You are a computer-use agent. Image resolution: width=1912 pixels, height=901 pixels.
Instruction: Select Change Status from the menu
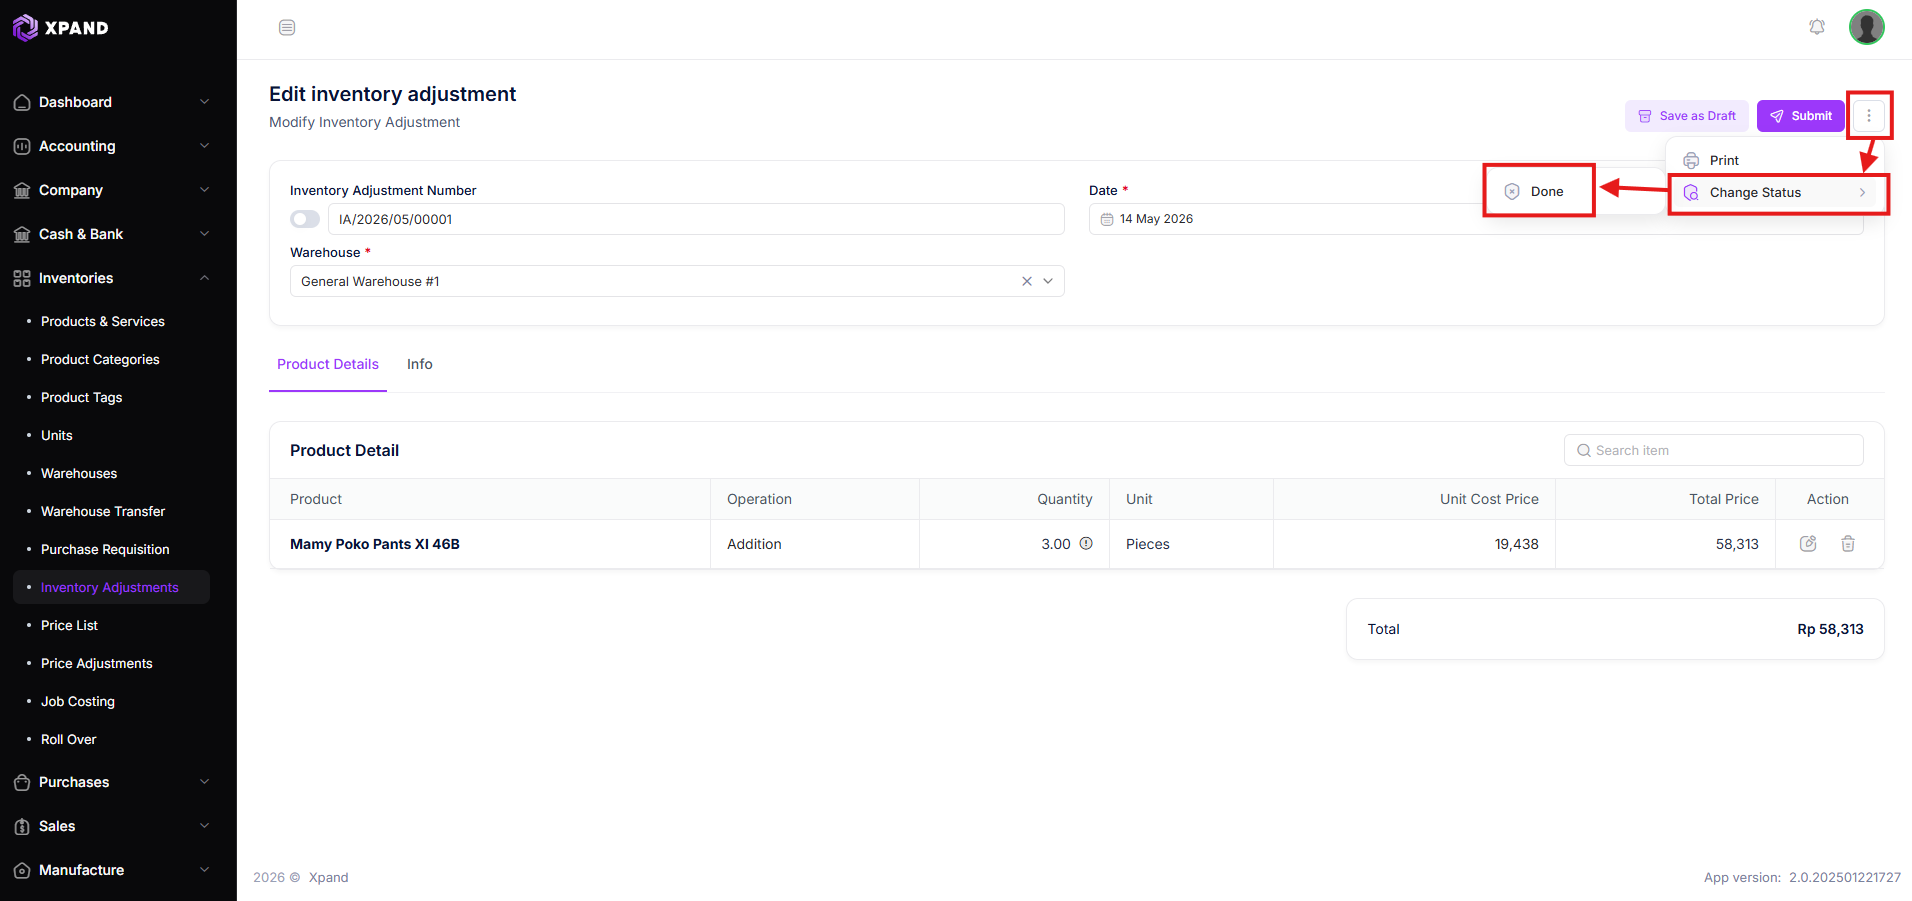click(1778, 193)
